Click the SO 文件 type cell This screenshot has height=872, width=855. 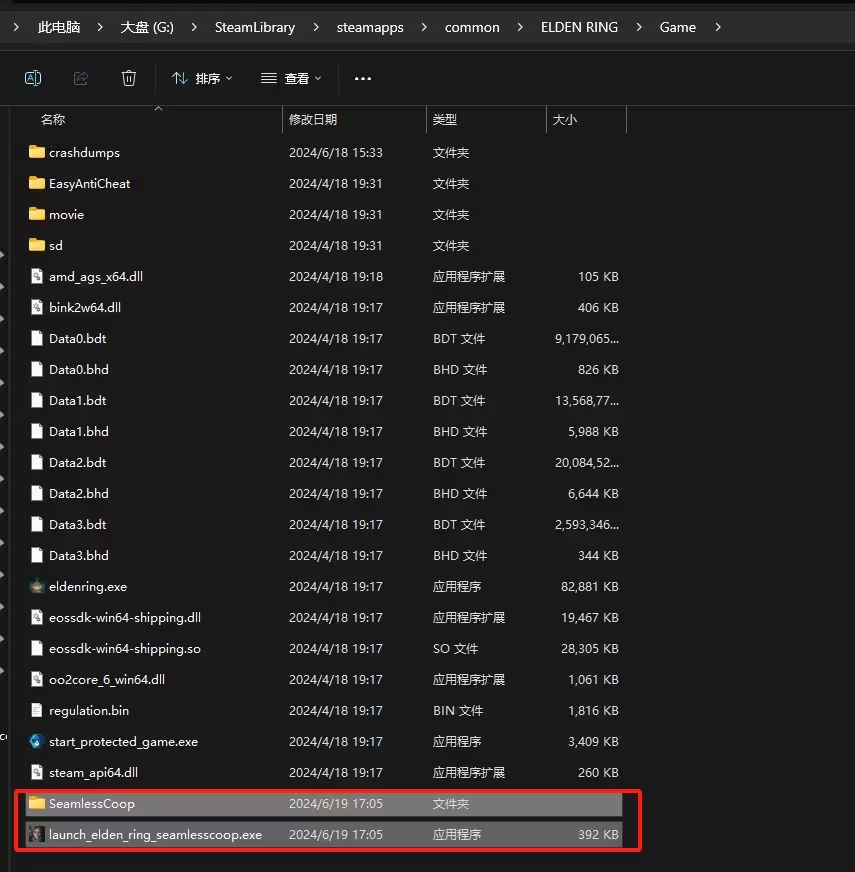pyautogui.click(x=456, y=648)
